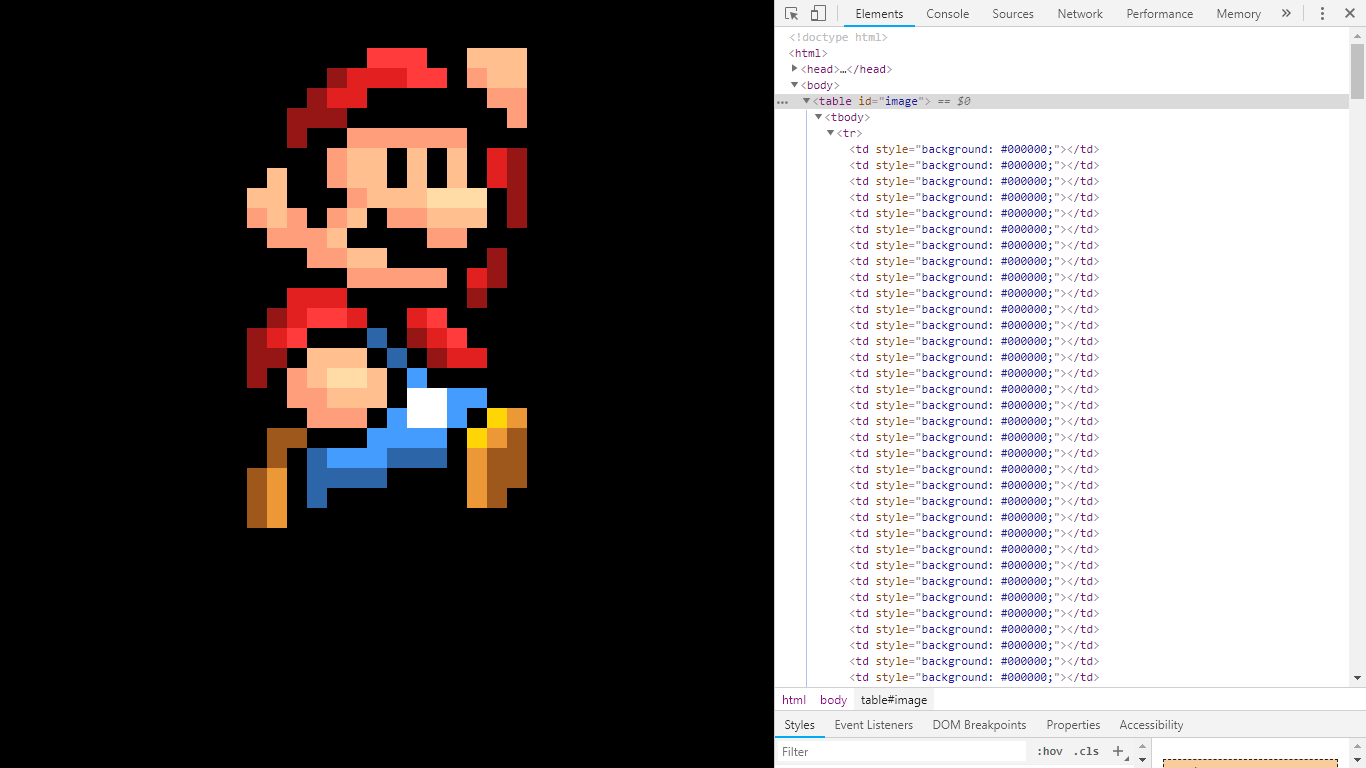
Task: Click the html breadcrumb
Action: tap(794, 700)
